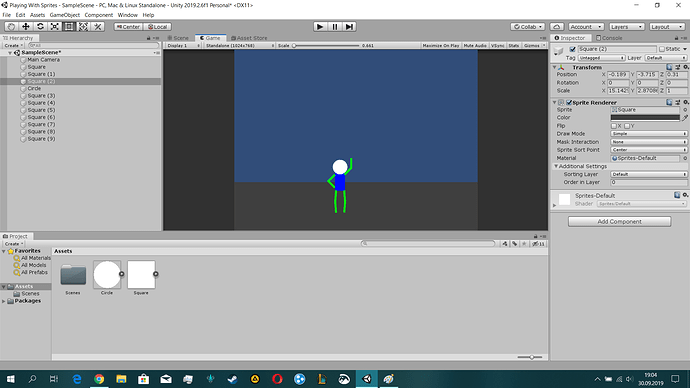This screenshot has height=388, width=690.
Task: Open the GameObject menu
Action: pyautogui.click(x=65, y=15)
